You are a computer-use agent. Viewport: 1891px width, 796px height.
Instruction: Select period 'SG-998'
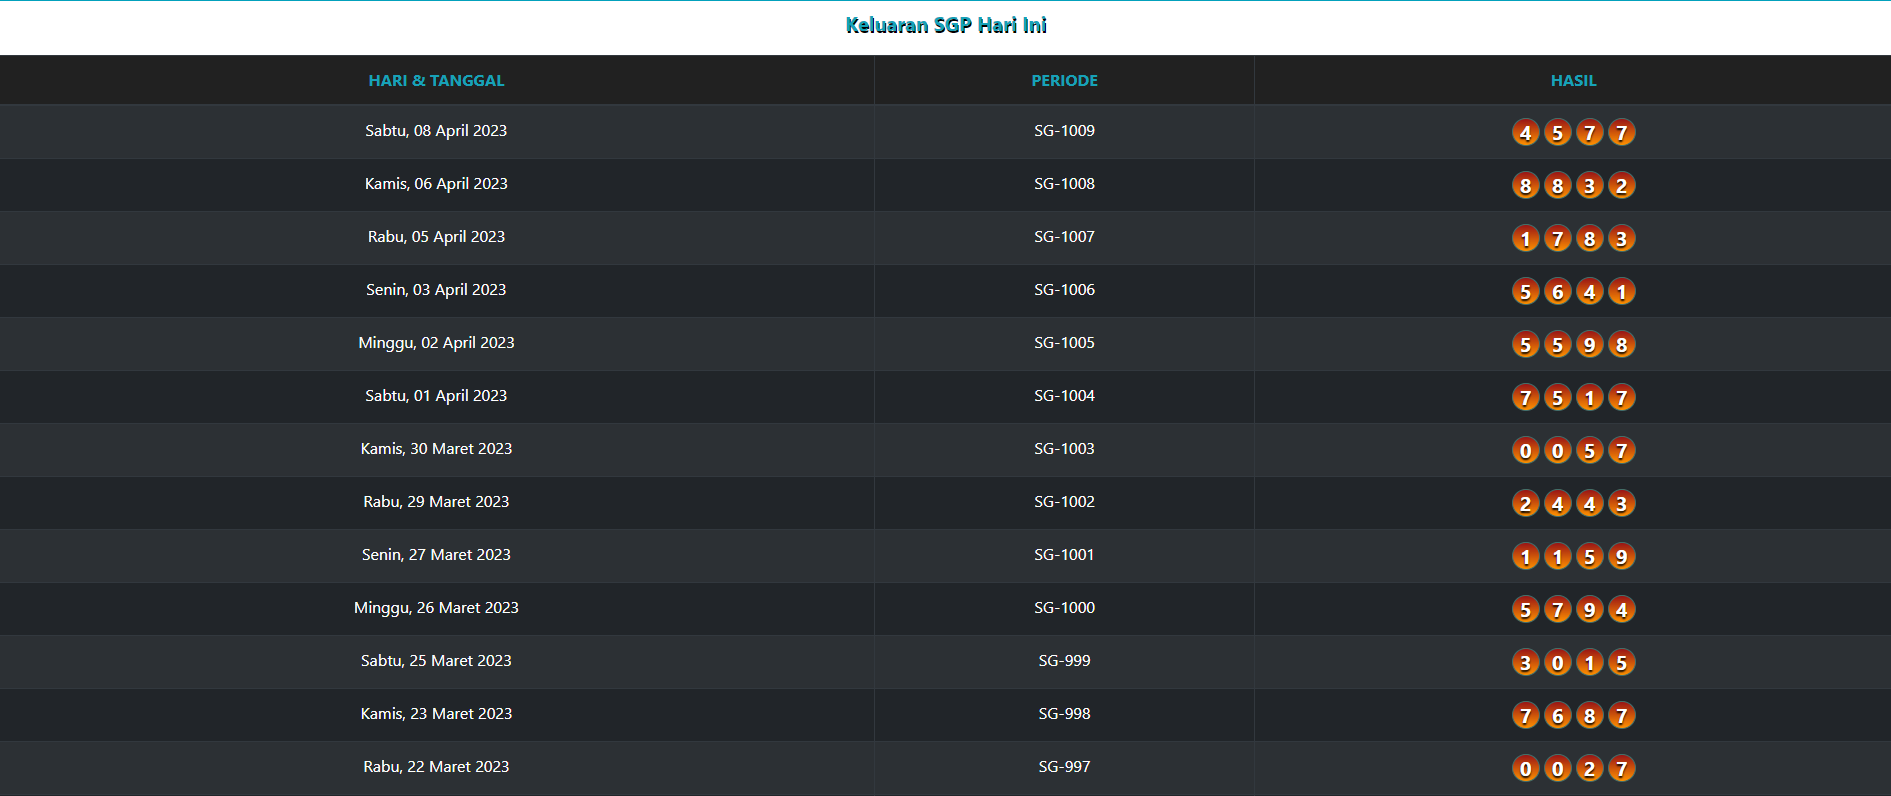coord(1064,714)
